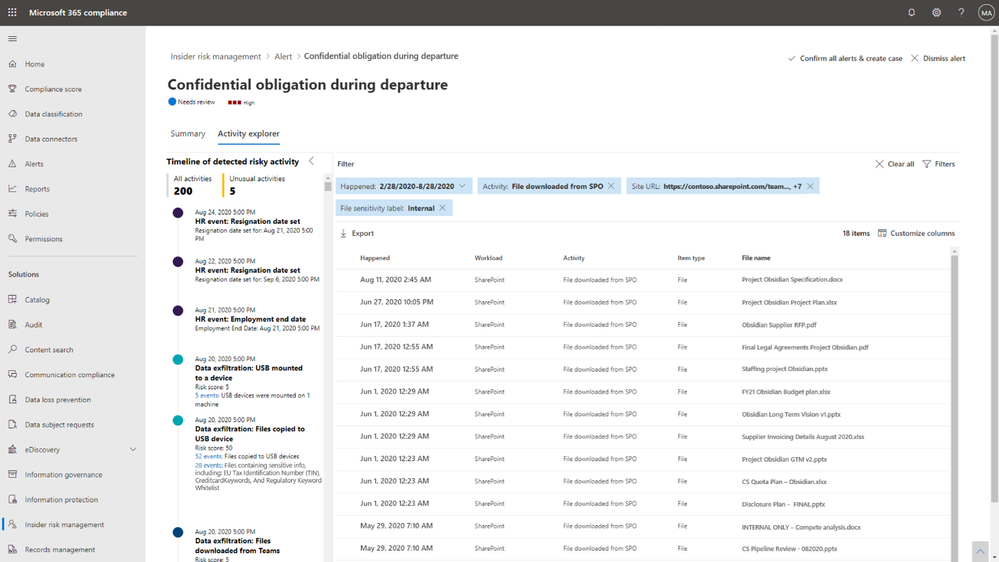Open Alerts in the sidebar
Screen dimensions: 999x562
[34, 164]
